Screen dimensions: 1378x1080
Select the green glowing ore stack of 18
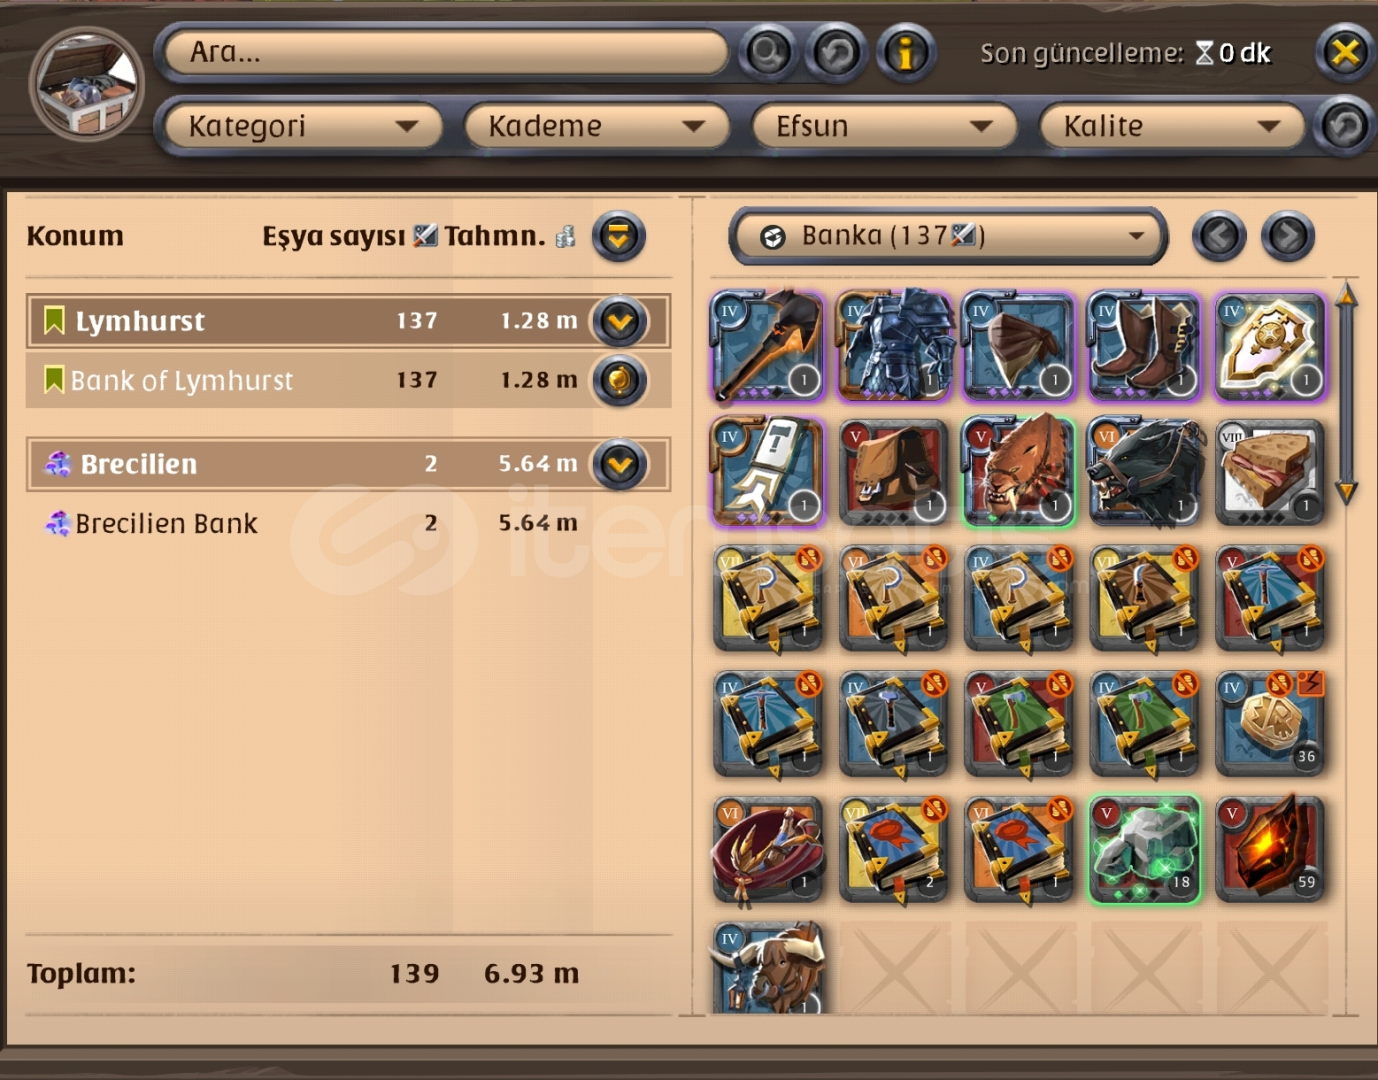click(x=1144, y=849)
